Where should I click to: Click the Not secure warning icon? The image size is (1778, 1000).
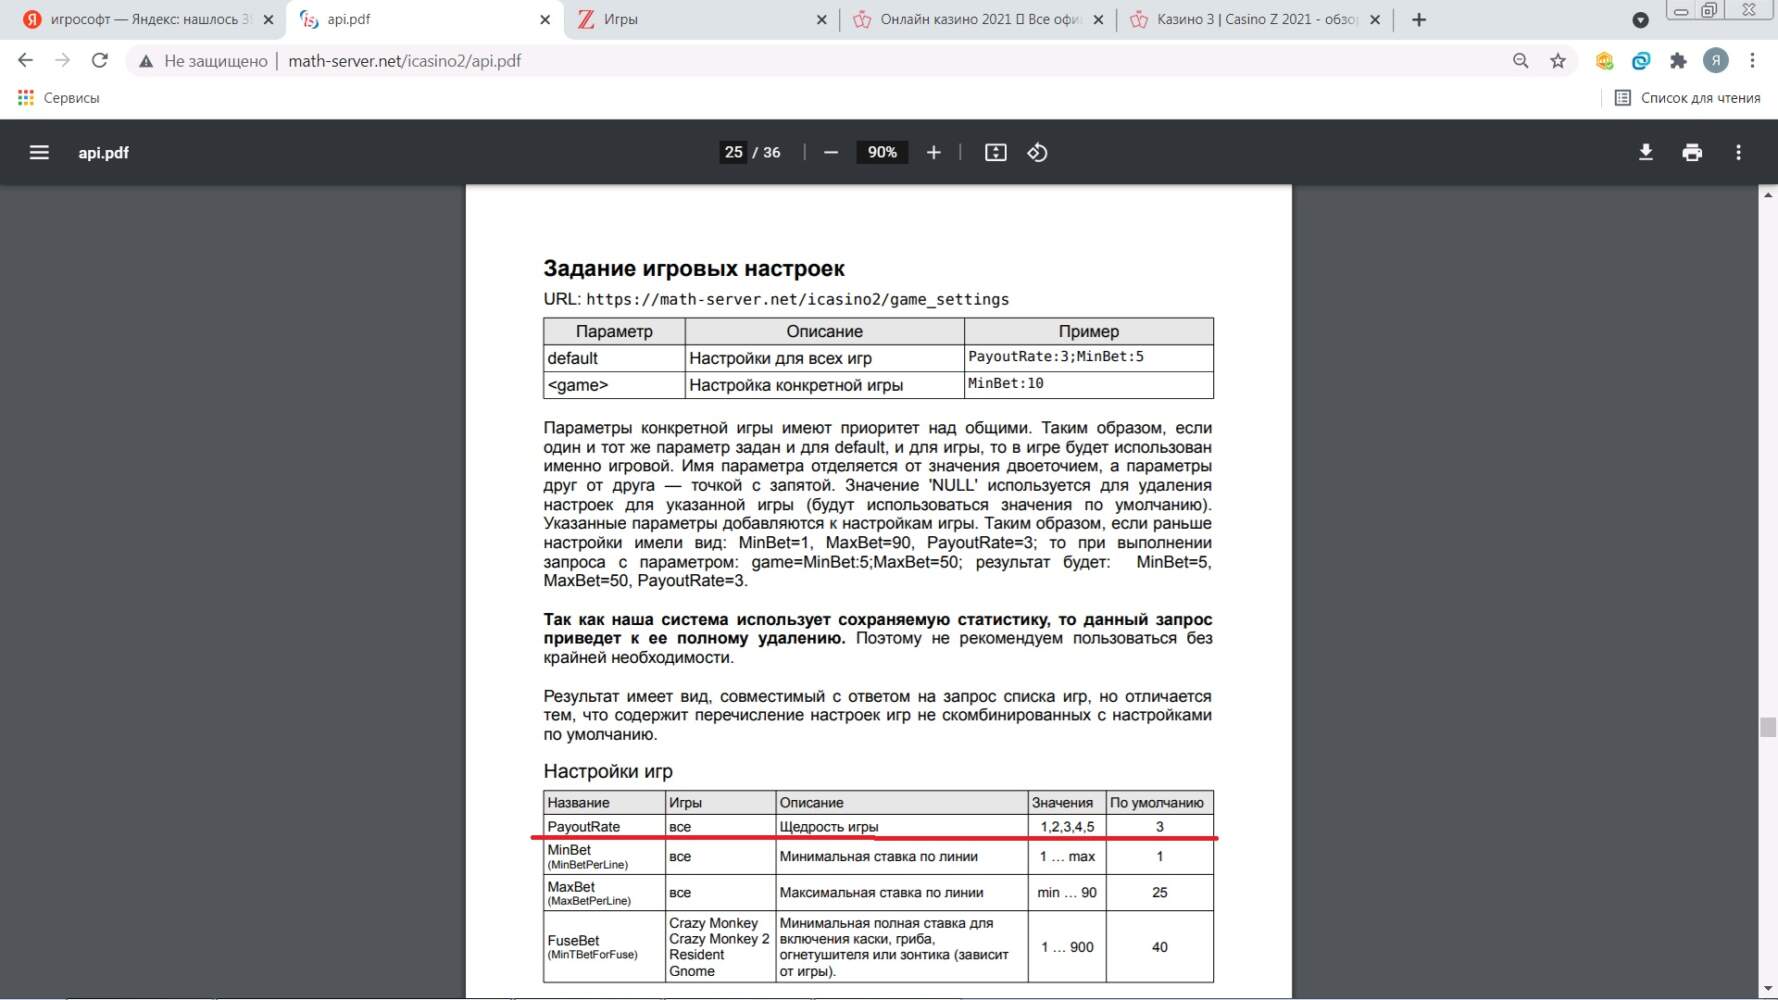coord(146,61)
